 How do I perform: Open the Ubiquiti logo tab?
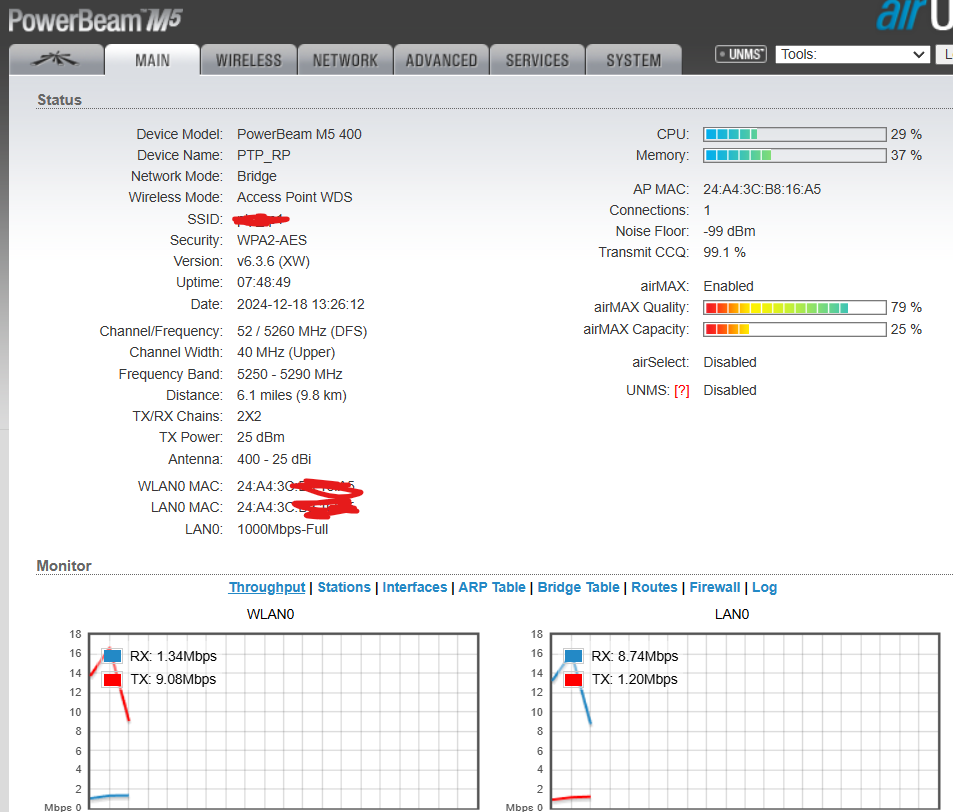56,60
